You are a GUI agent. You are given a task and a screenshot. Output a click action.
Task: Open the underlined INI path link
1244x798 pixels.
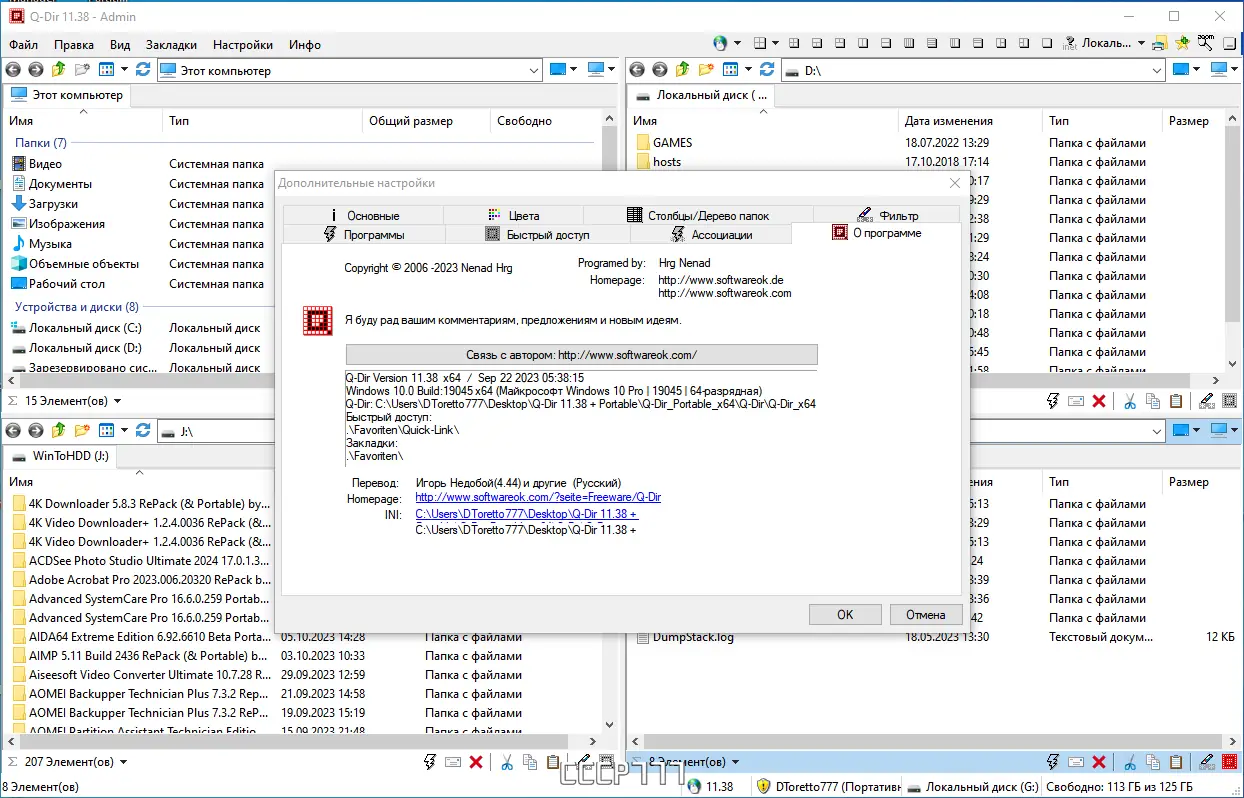click(526, 514)
